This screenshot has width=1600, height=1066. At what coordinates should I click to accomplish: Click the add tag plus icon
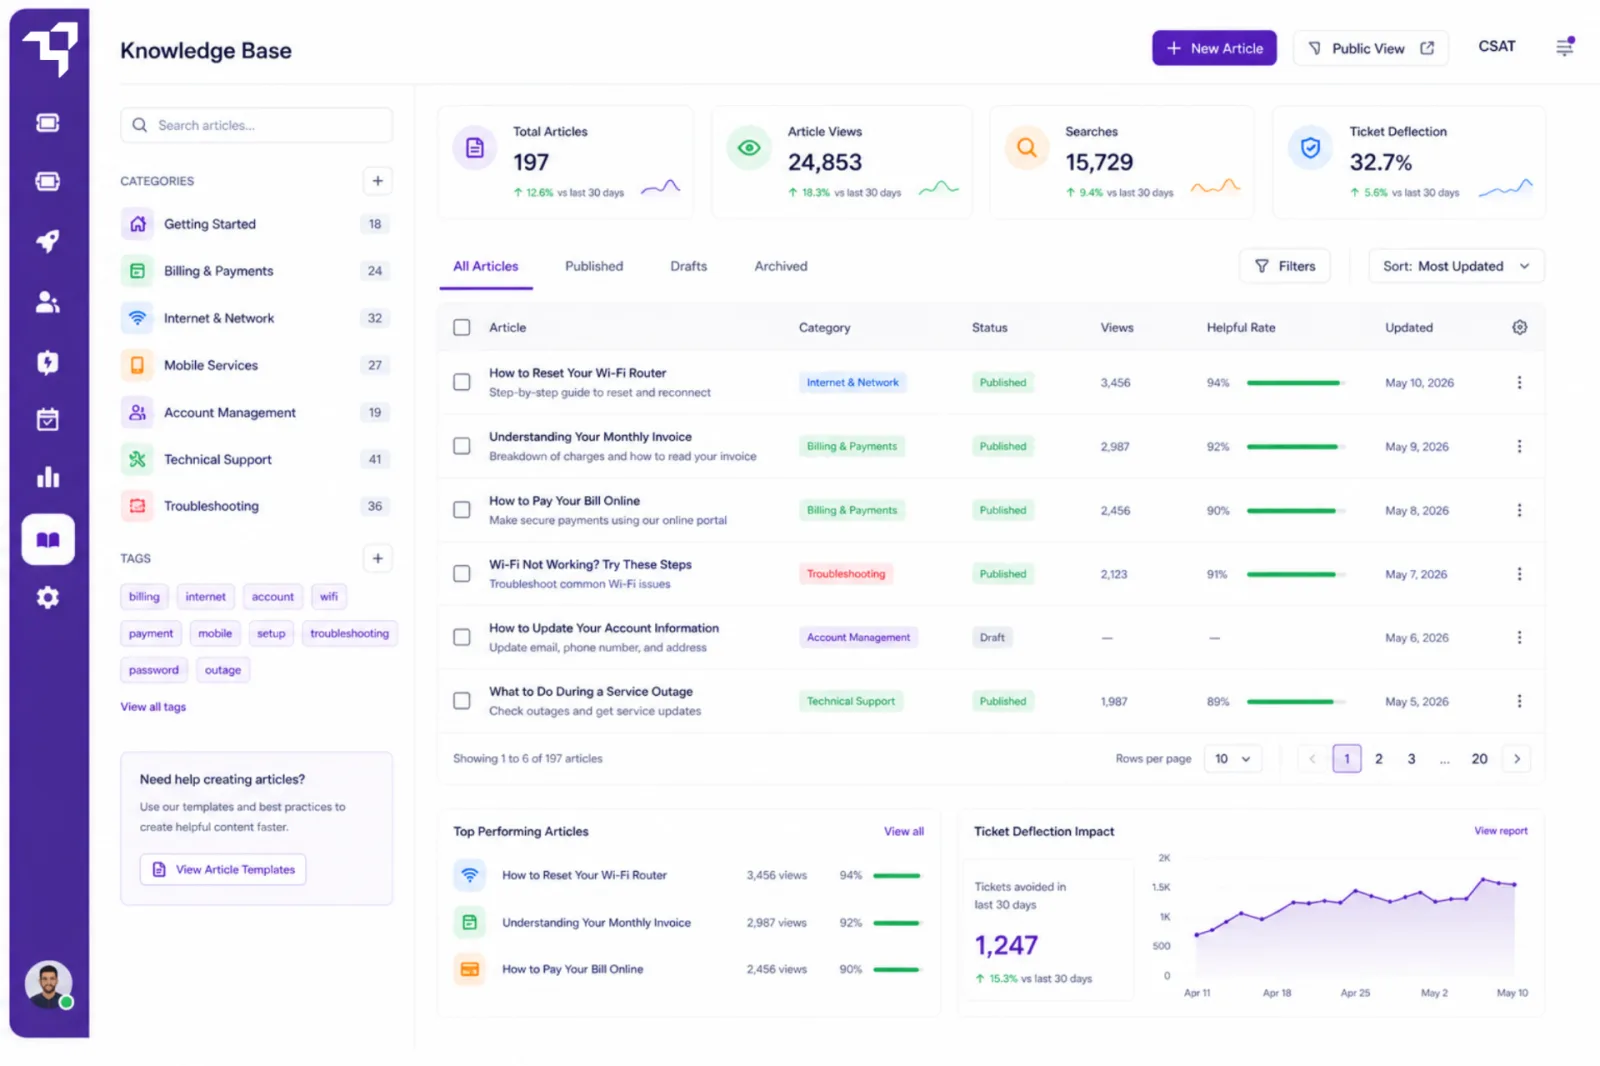[x=378, y=558]
